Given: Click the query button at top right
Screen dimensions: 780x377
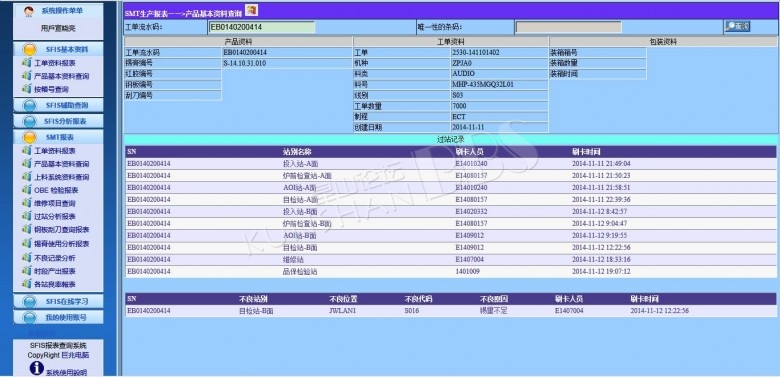Looking at the screenshot, I should pos(737,26).
